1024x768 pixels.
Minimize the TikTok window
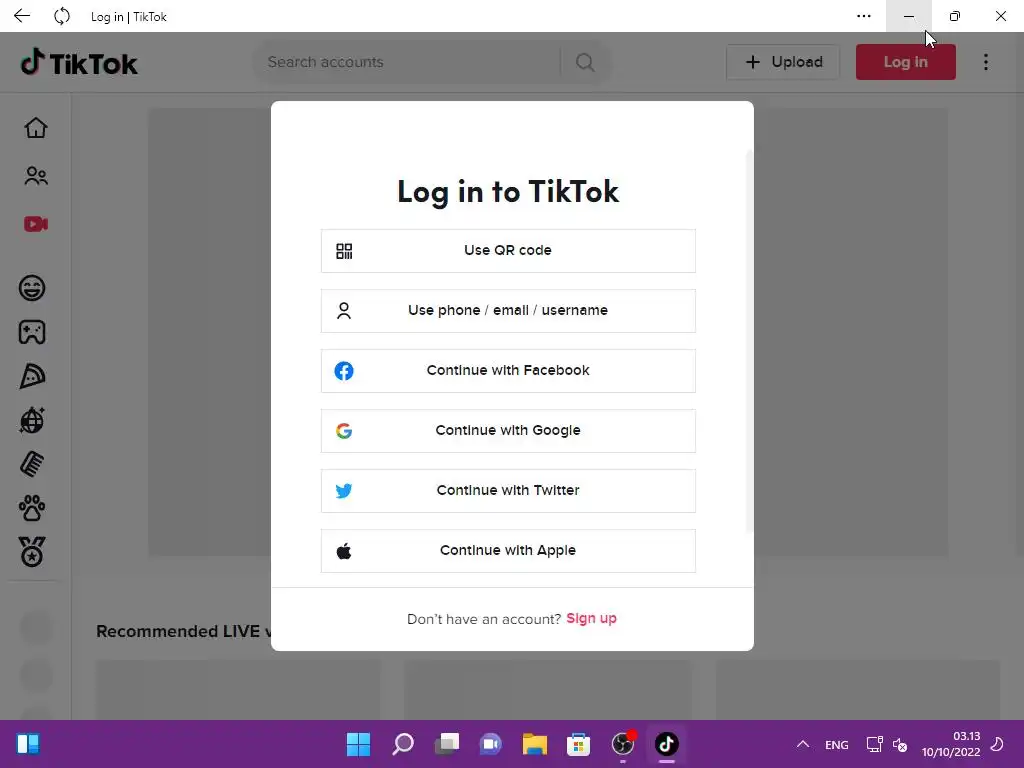pyautogui.click(x=908, y=16)
